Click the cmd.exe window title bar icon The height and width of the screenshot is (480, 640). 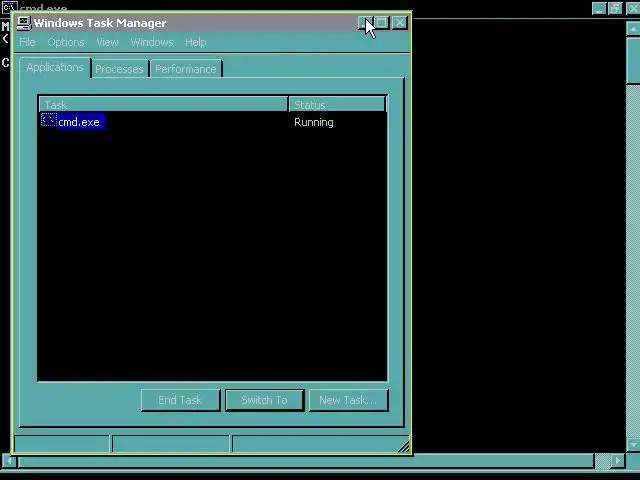(x=9, y=7)
